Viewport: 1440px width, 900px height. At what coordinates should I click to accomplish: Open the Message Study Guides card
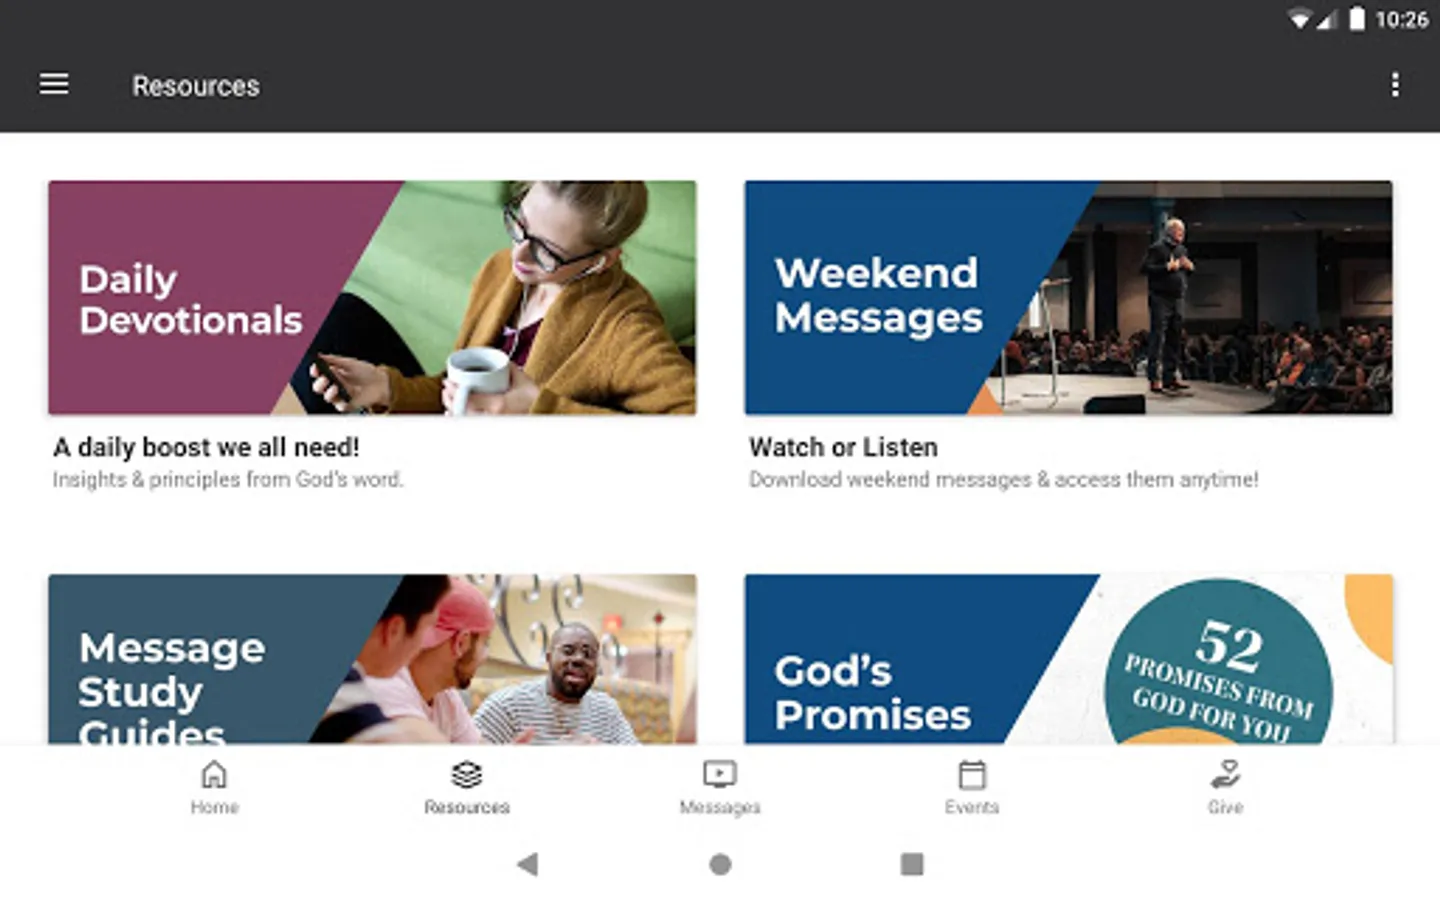pos(372,659)
